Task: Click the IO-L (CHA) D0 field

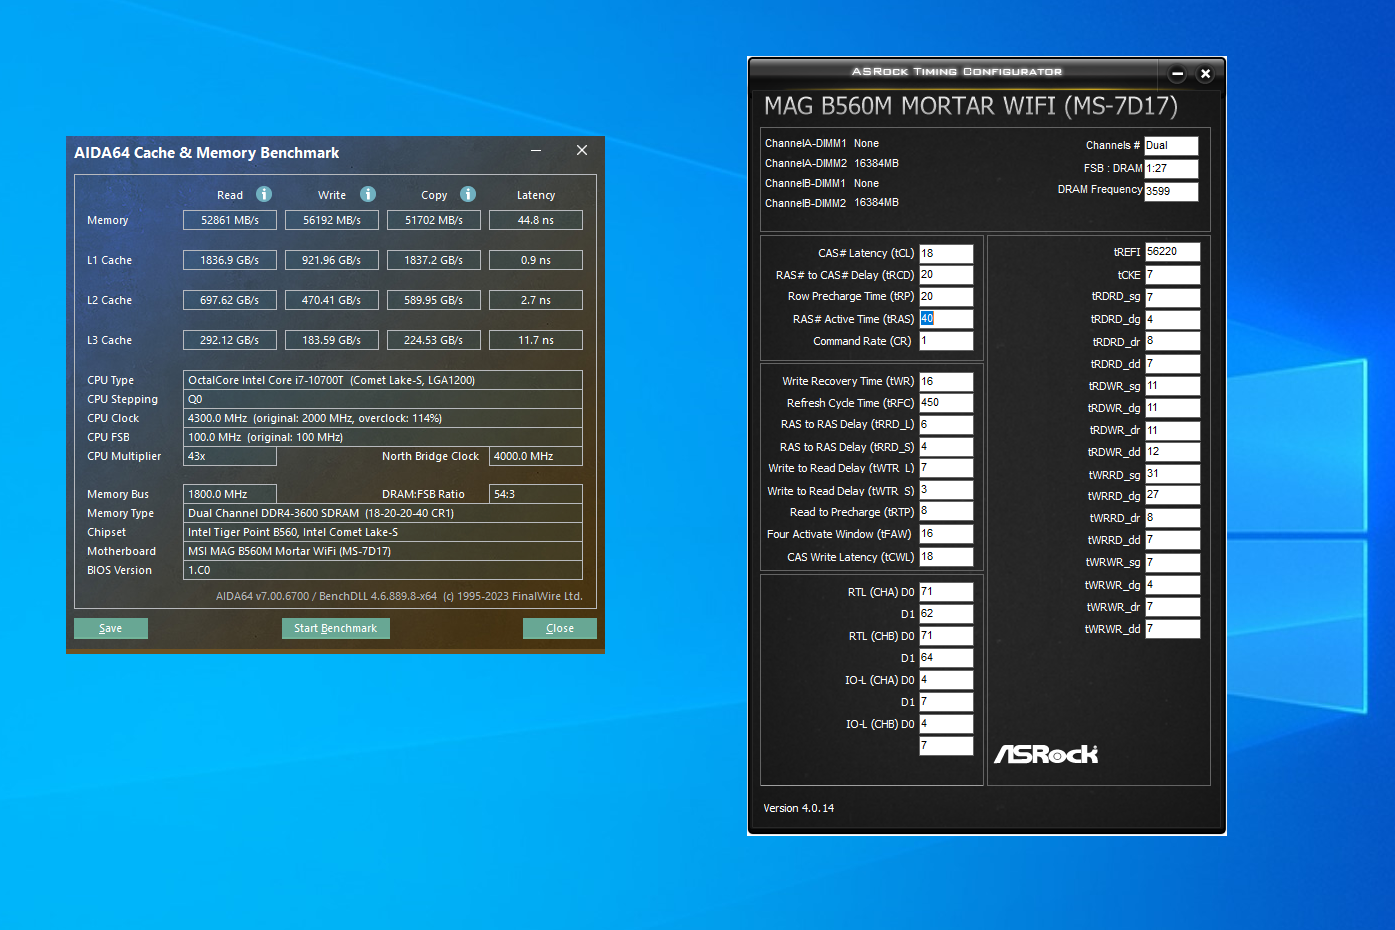Action: (x=946, y=680)
